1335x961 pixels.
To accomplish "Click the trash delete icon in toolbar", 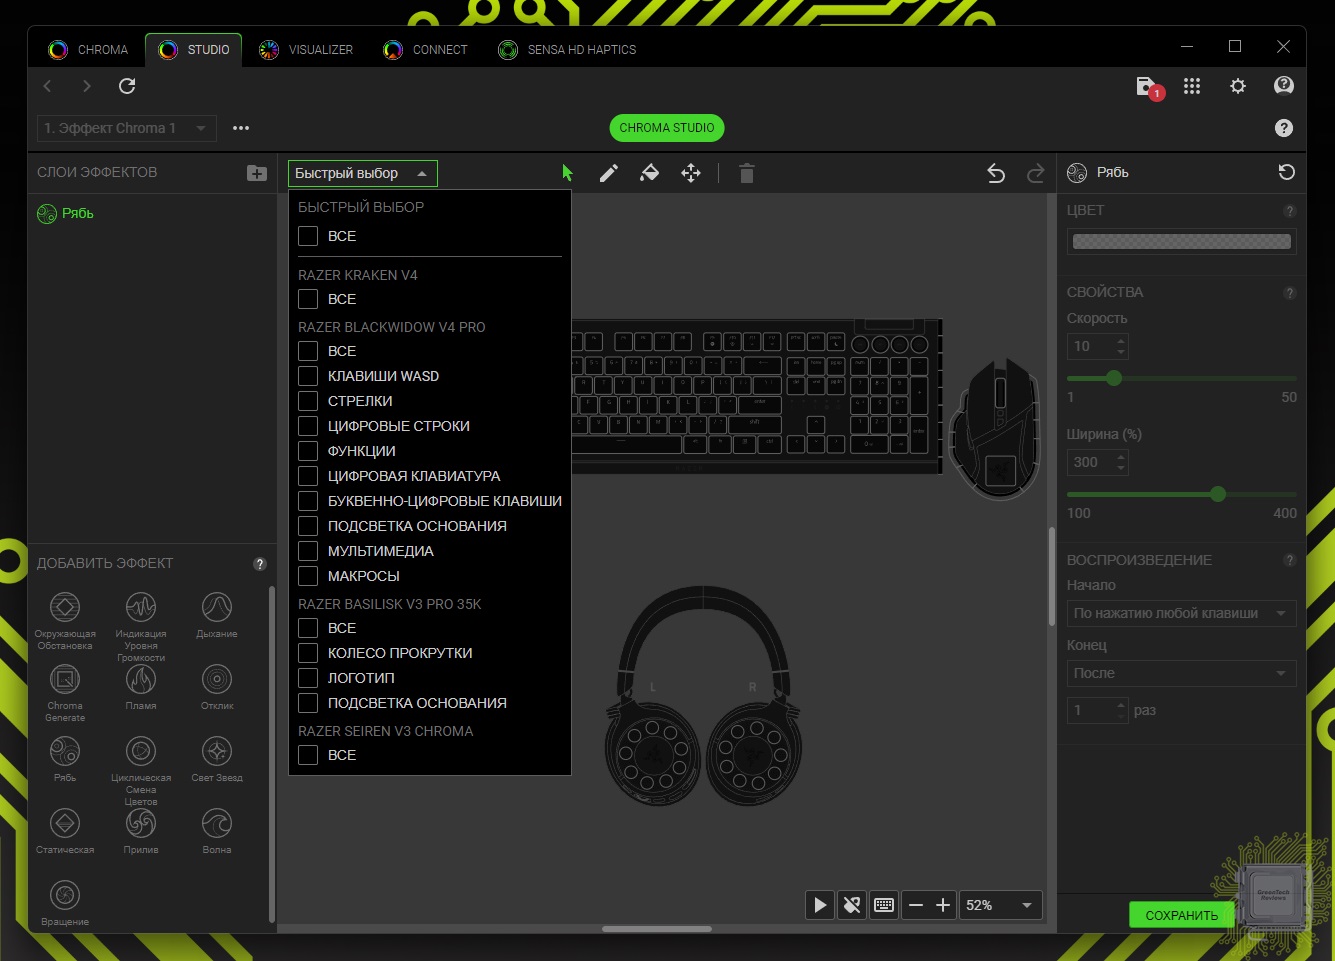I will 746,174.
